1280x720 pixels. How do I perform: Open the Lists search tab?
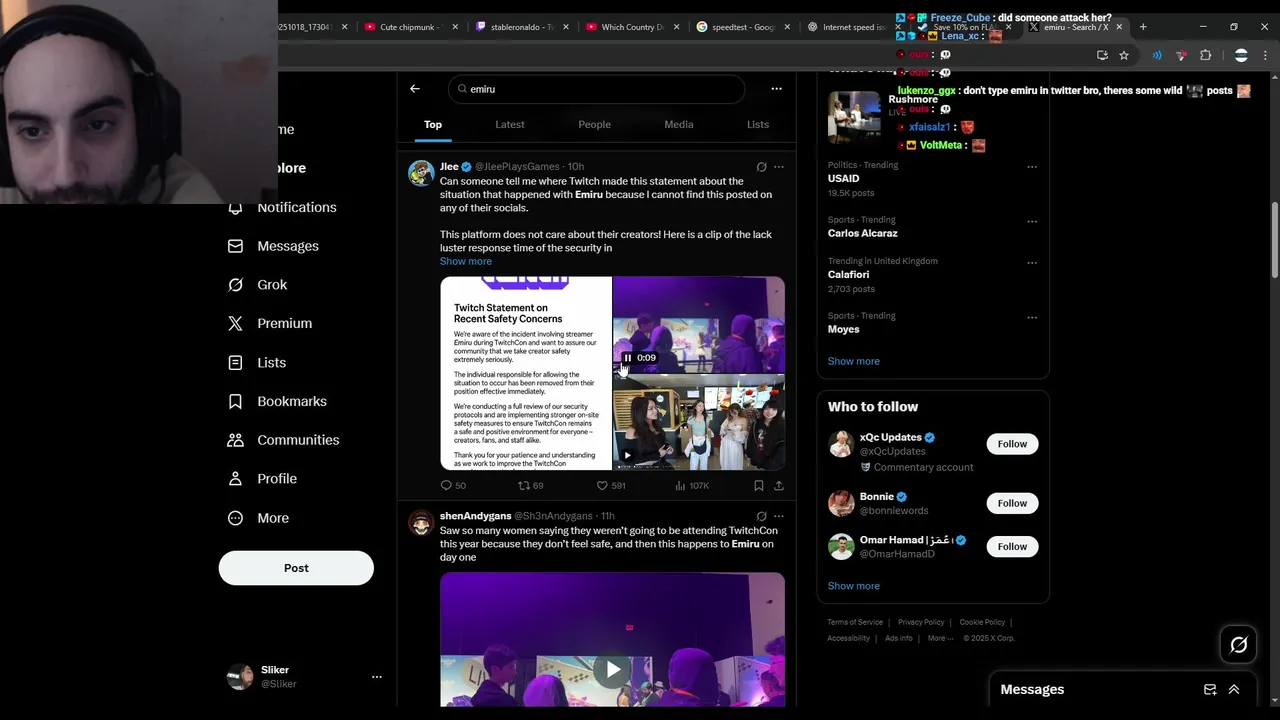click(758, 125)
